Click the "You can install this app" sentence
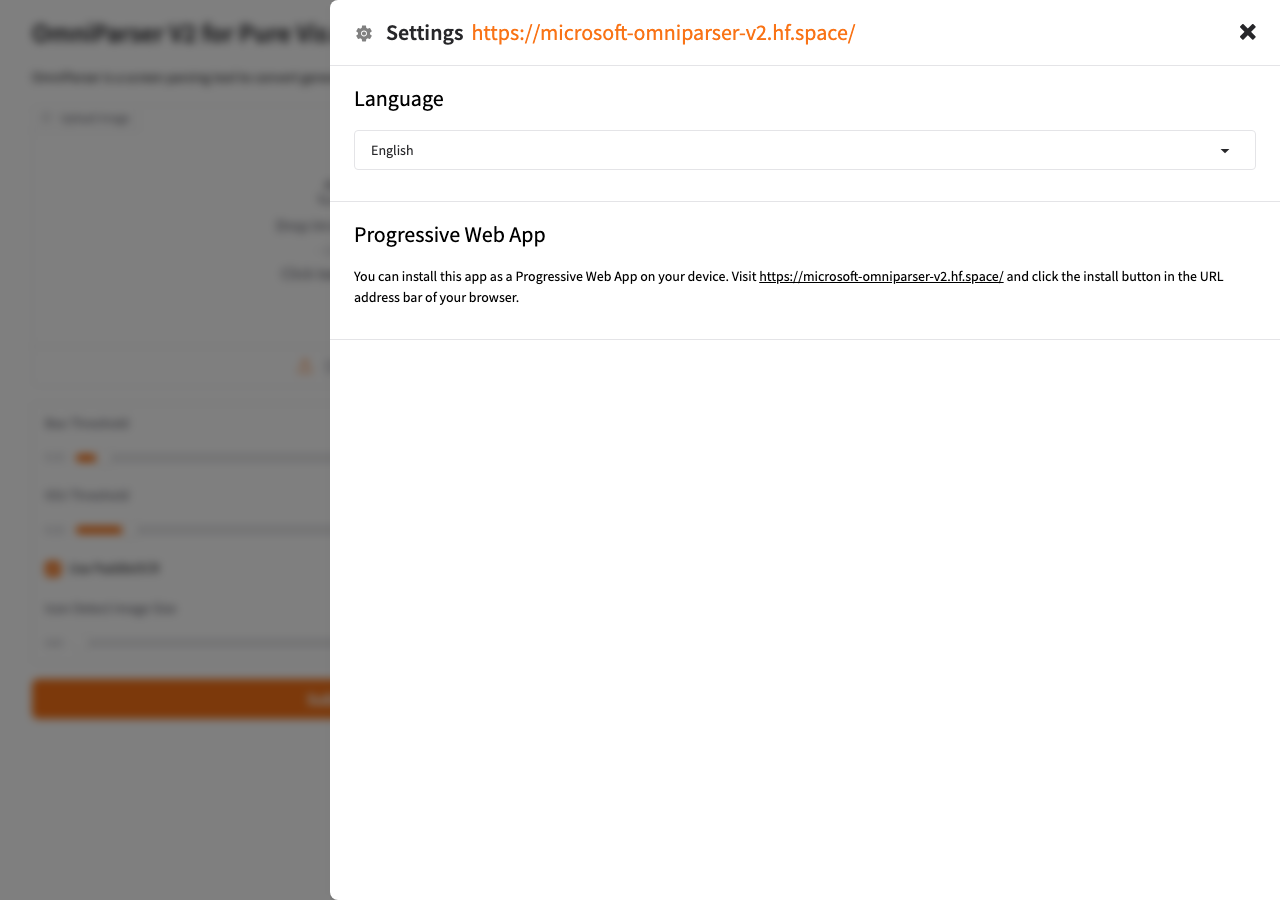Screen dimensions: 1280x900 (x=788, y=287)
